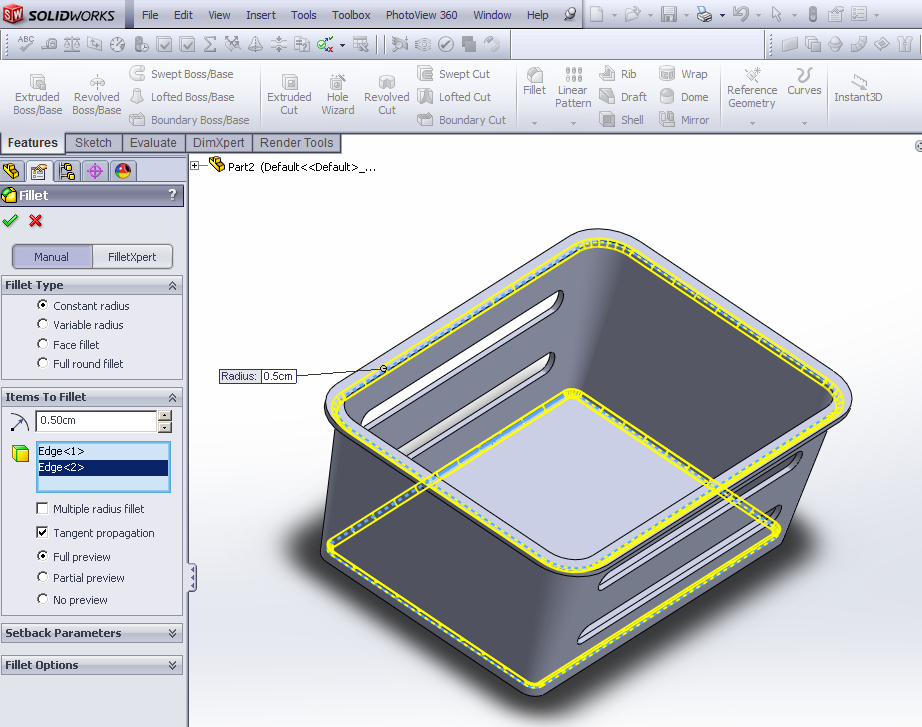
Task: Choose Swept Cut feature
Action: coord(453,74)
